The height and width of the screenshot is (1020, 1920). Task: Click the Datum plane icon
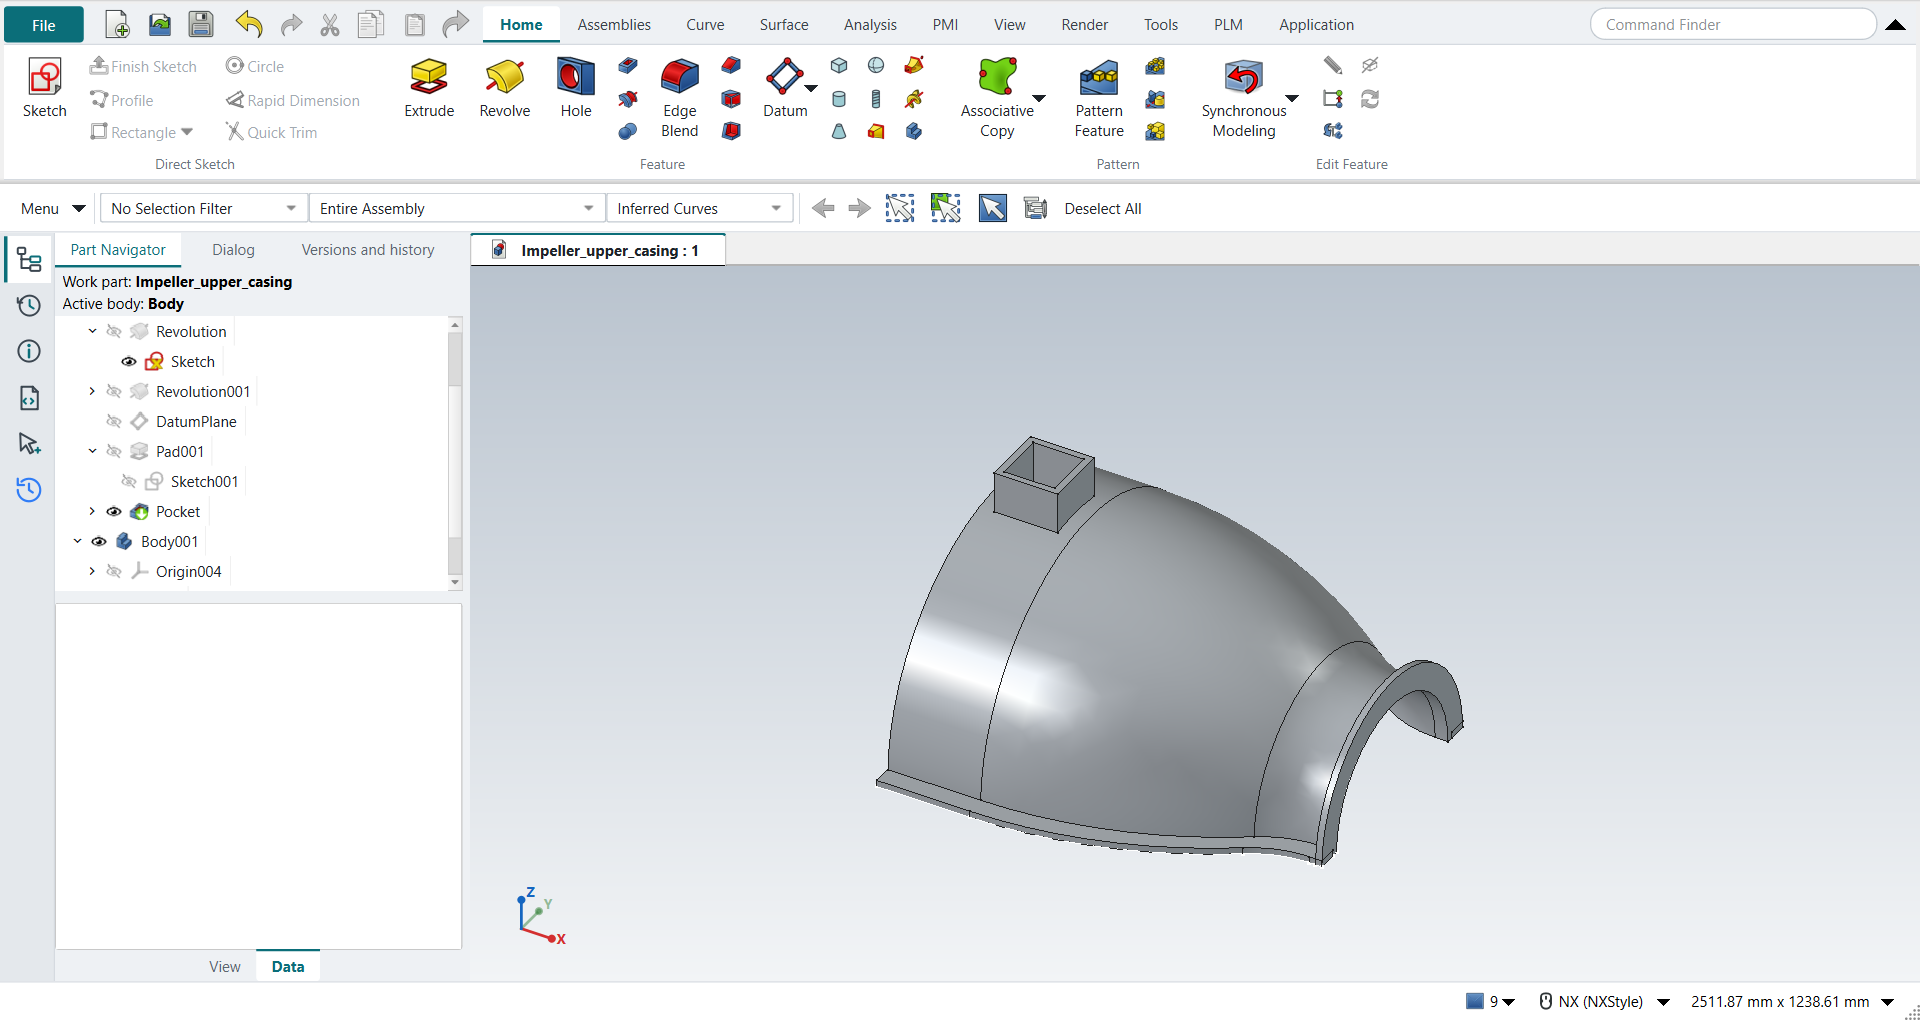click(784, 77)
